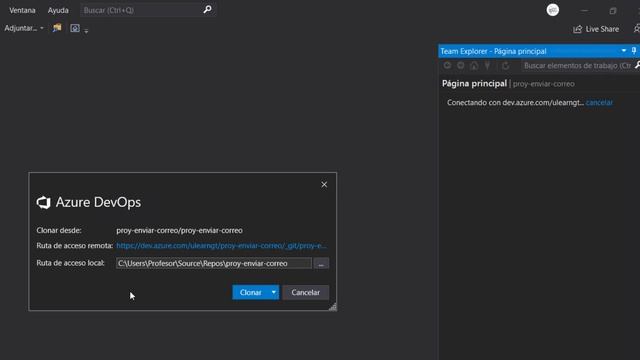Open the Ventana menu
The width and height of the screenshot is (640, 360).
coord(22,10)
